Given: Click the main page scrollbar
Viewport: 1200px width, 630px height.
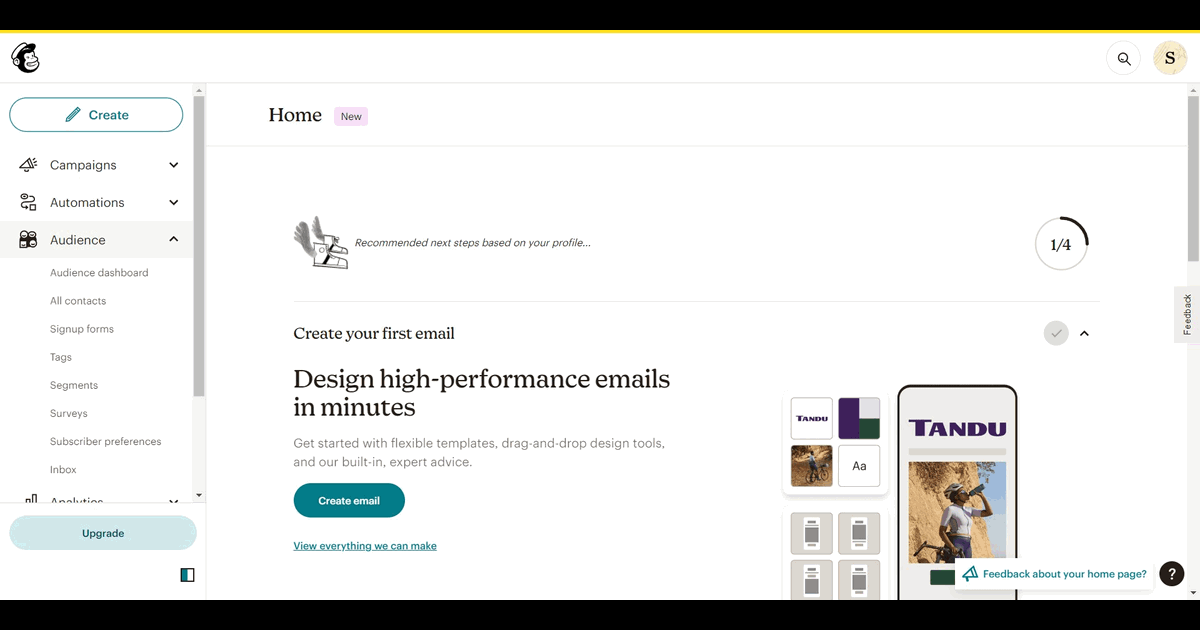Looking at the screenshot, I should point(1193,180).
